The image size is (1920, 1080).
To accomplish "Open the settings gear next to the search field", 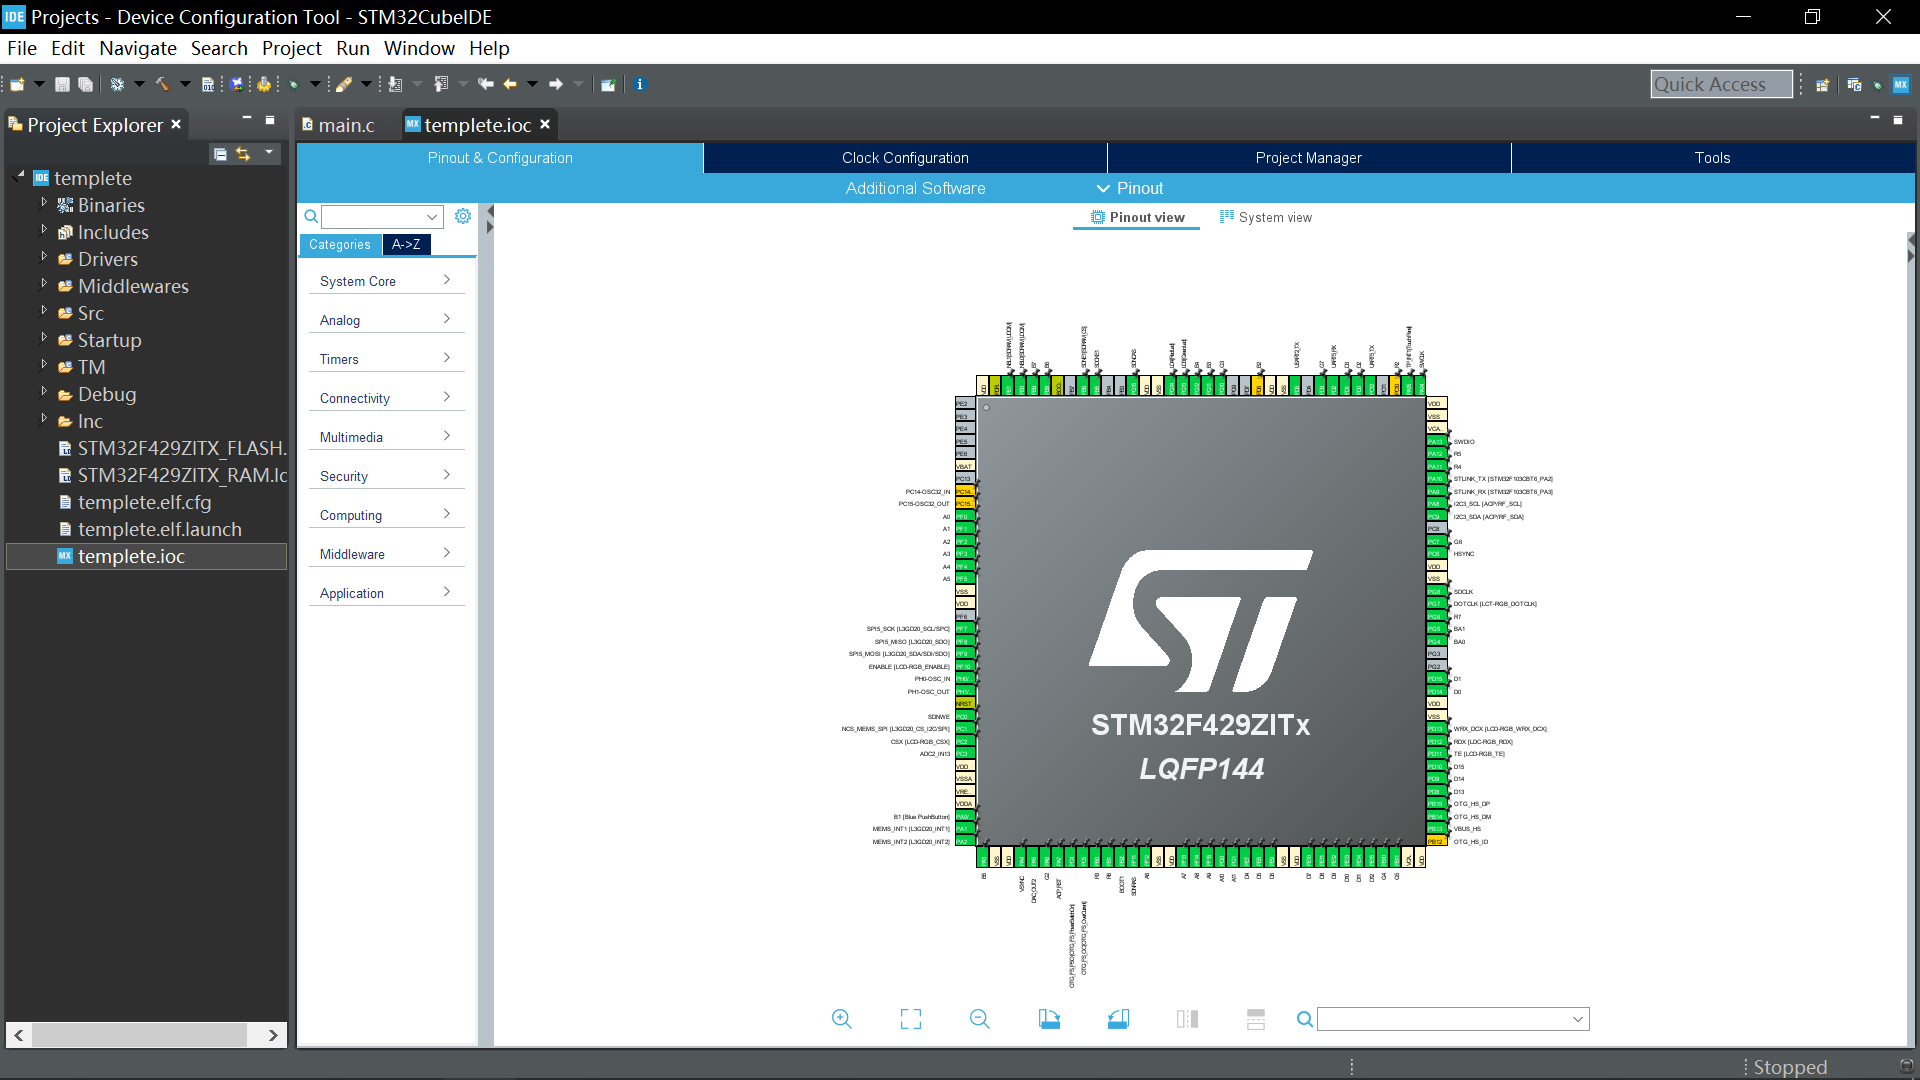I will tap(462, 215).
